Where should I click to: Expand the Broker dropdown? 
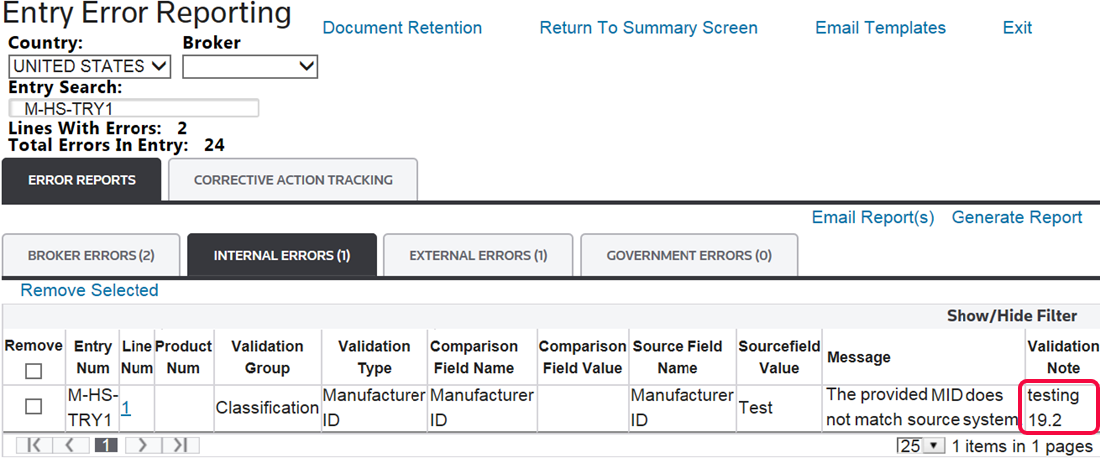pyautogui.click(x=250, y=67)
